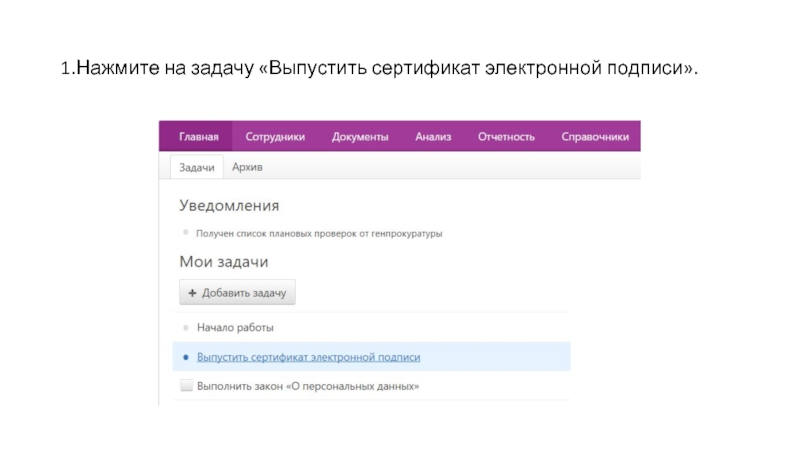
Task: Switch to Отчетность in the top bar
Action: pos(506,137)
